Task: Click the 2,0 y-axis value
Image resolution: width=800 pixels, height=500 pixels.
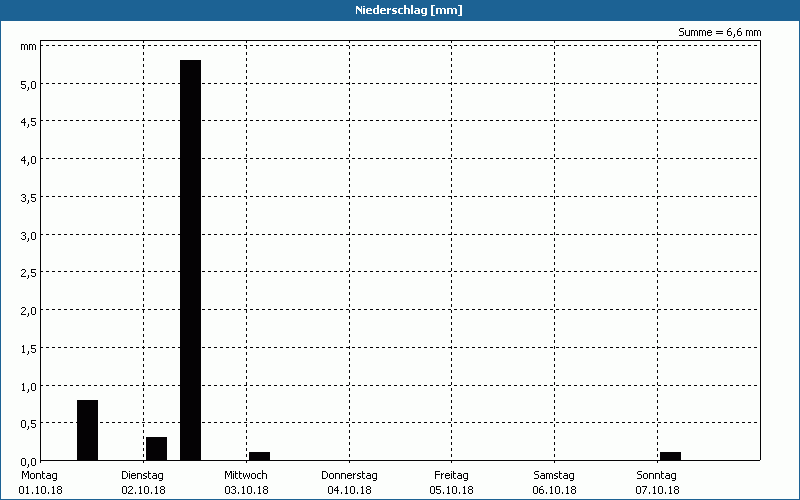Action: point(29,311)
